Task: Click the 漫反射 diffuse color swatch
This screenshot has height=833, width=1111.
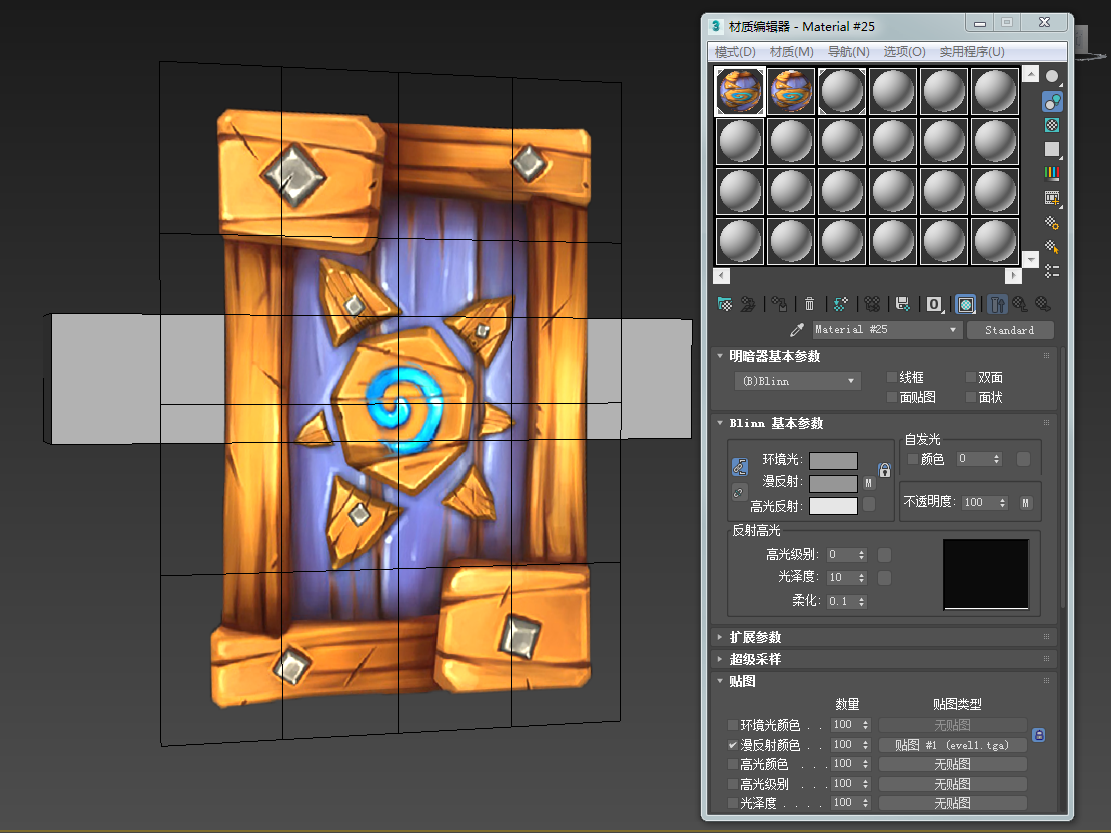Action: point(833,483)
